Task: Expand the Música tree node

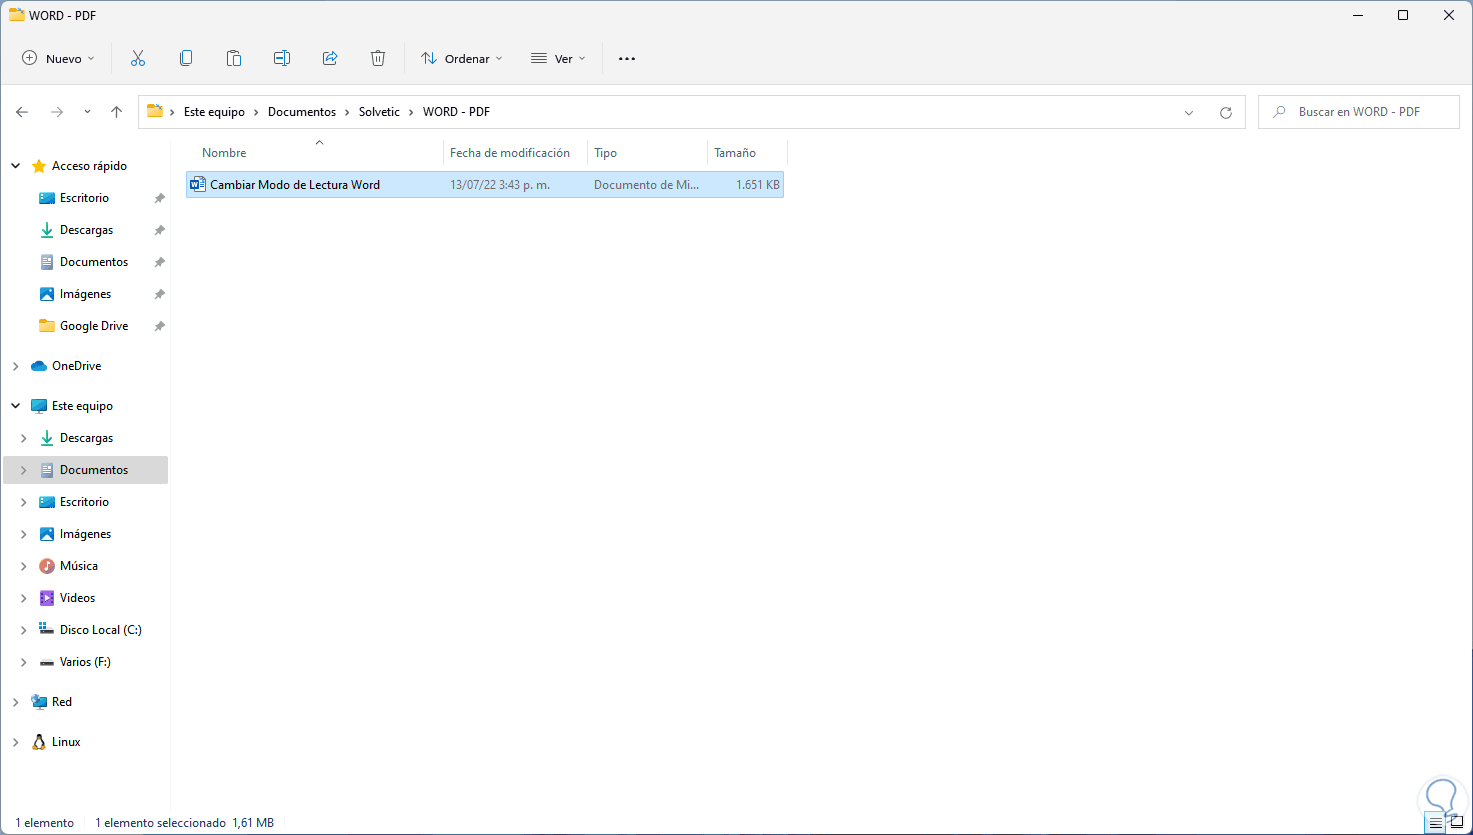Action: click(24, 566)
